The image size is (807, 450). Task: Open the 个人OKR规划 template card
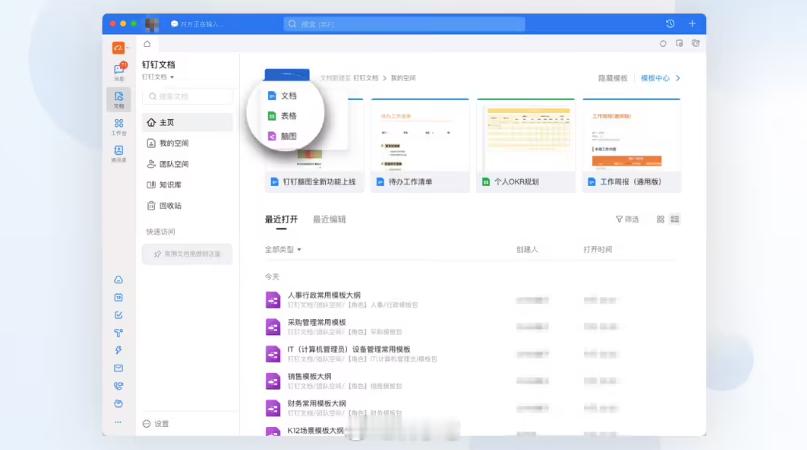(525, 146)
